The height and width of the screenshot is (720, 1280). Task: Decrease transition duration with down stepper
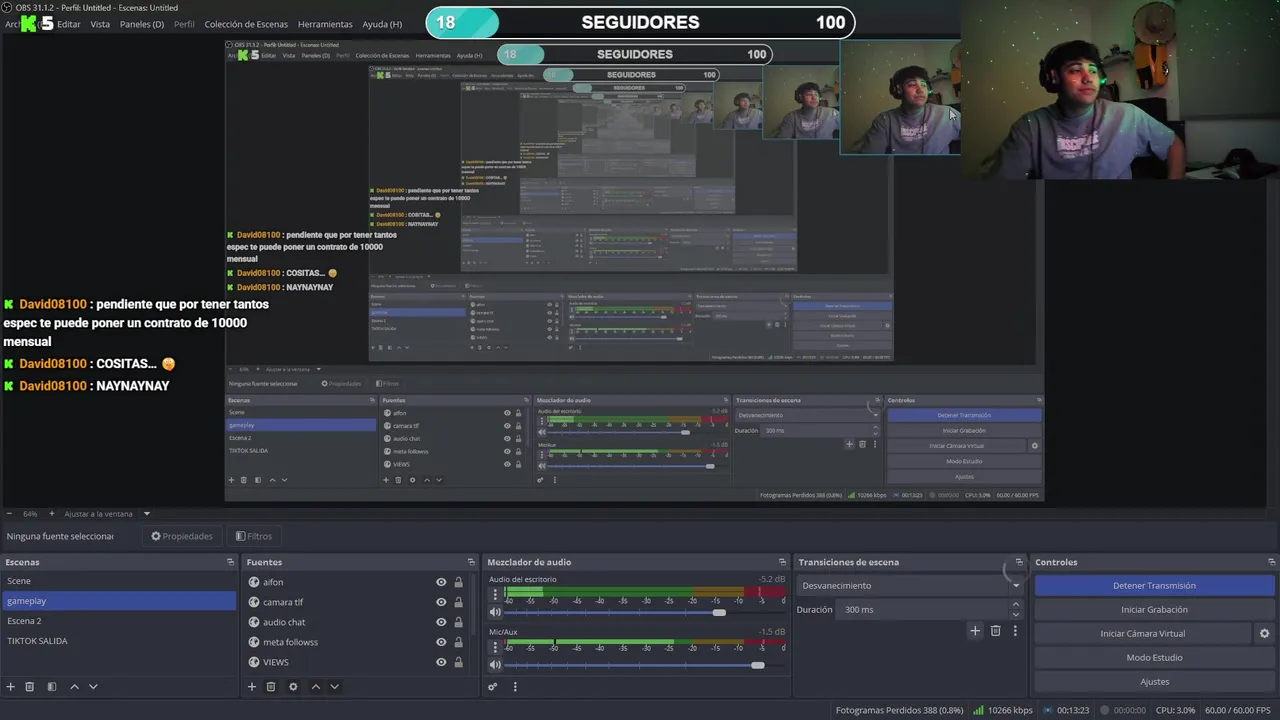[x=1016, y=614]
